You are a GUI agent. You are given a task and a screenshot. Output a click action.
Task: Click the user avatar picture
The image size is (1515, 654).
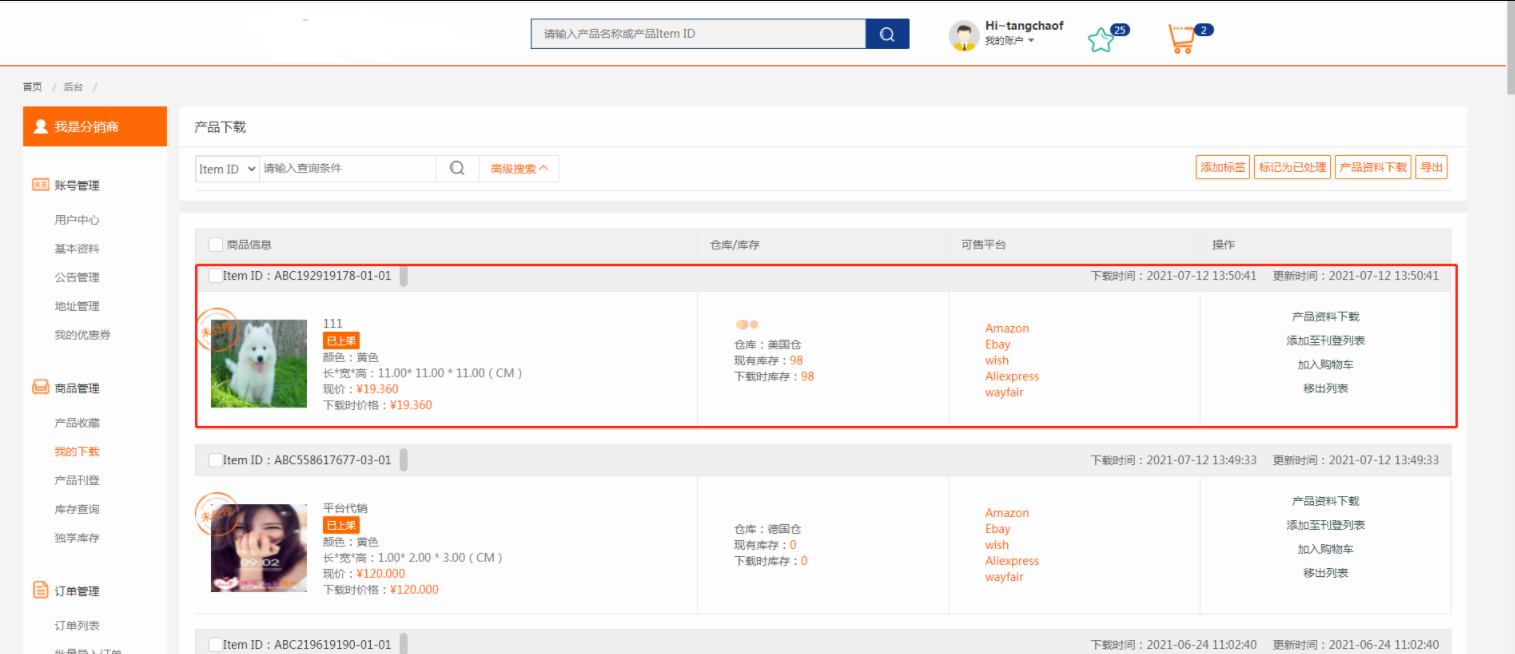tap(963, 35)
